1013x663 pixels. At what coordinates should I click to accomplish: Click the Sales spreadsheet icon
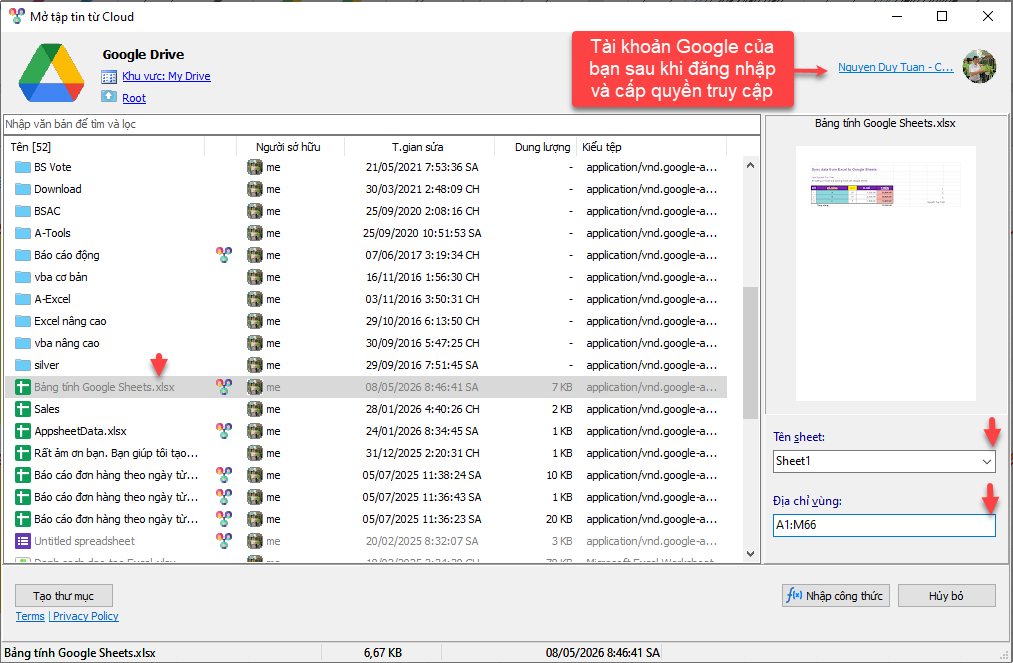pyautogui.click(x=23, y=409)
